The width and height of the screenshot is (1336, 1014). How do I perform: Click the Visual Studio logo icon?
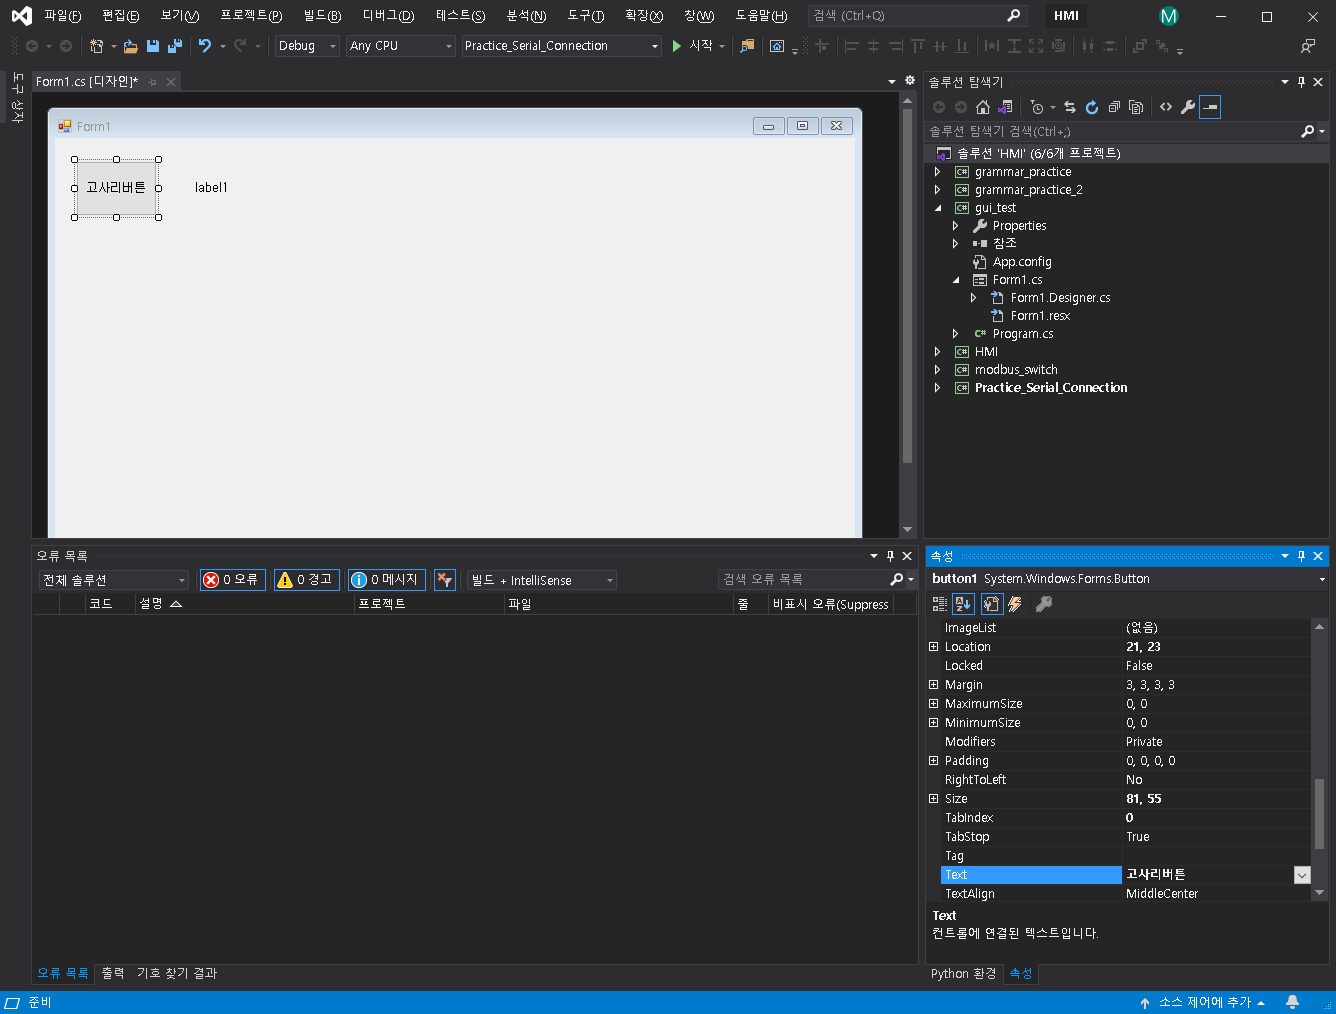click(21, 16)
